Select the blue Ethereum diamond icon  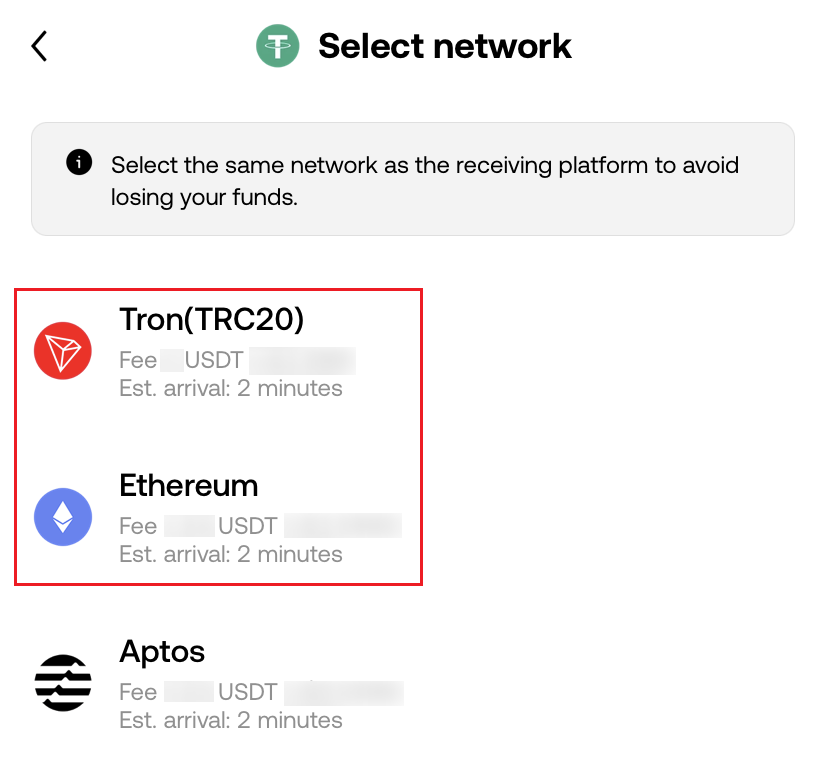pyautogui.click(x=63, y=517)
